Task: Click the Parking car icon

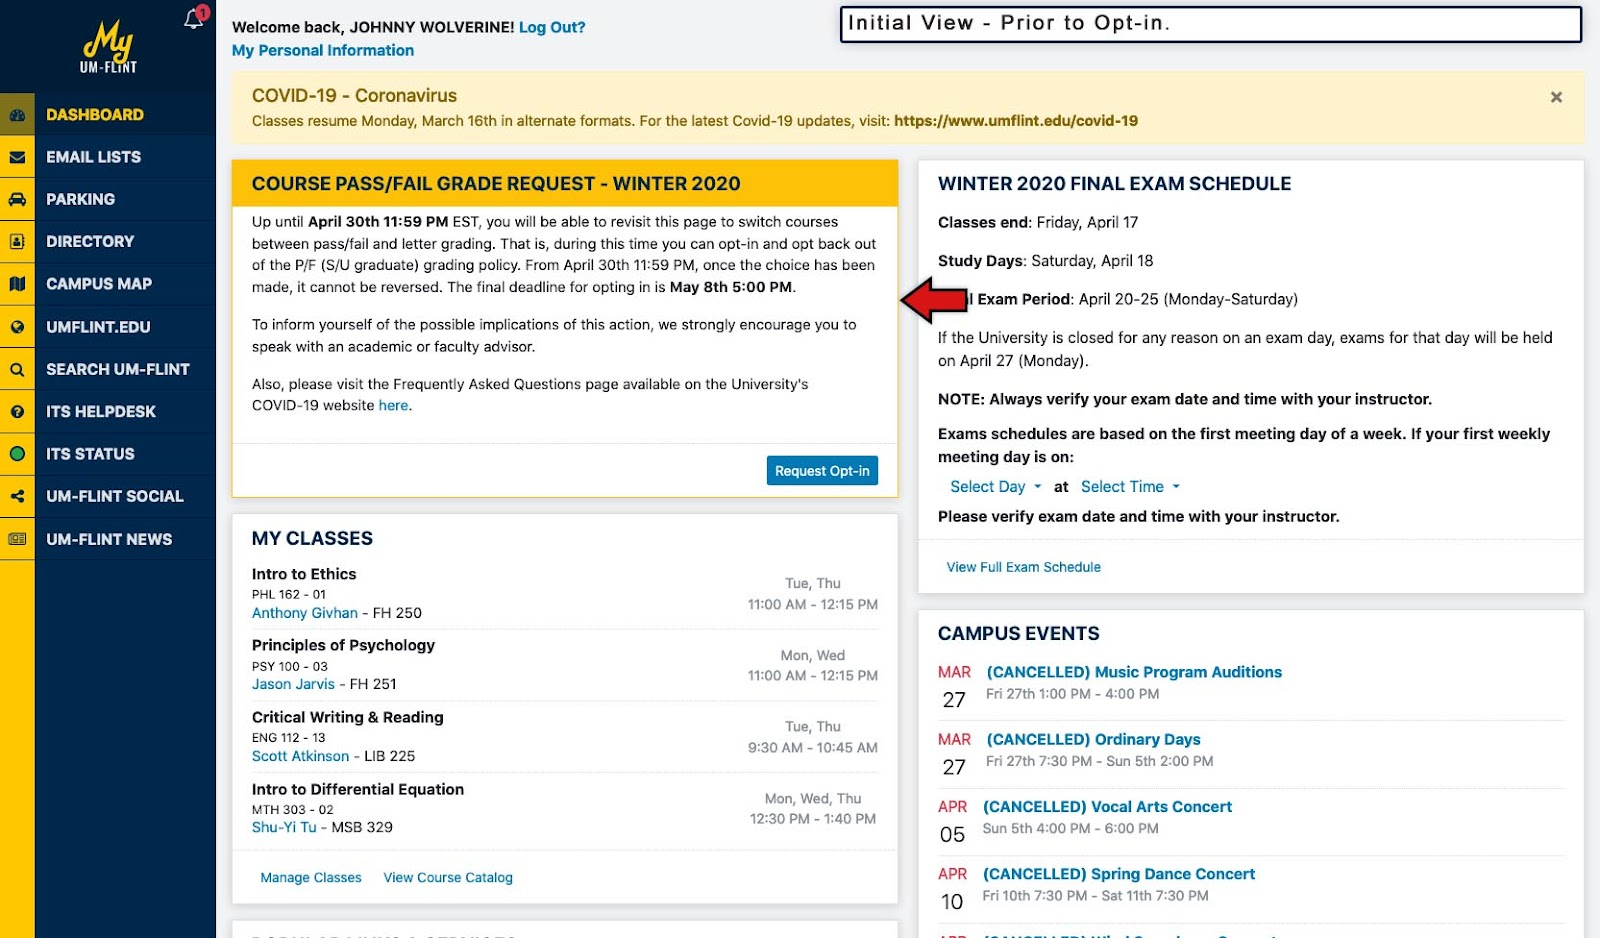Action: [x=17, y=199]
